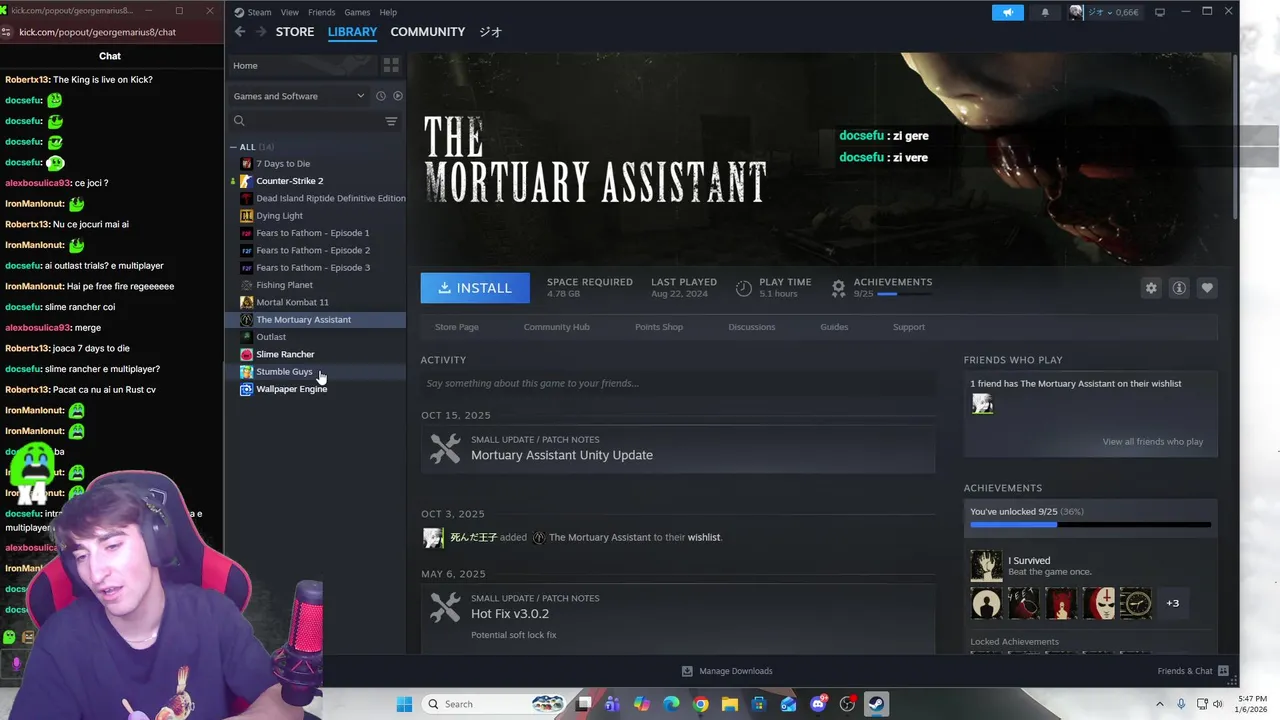The height and width of the screenshot is (720, 1280).
Task: Click the library search field
Action: click(309, 121)
